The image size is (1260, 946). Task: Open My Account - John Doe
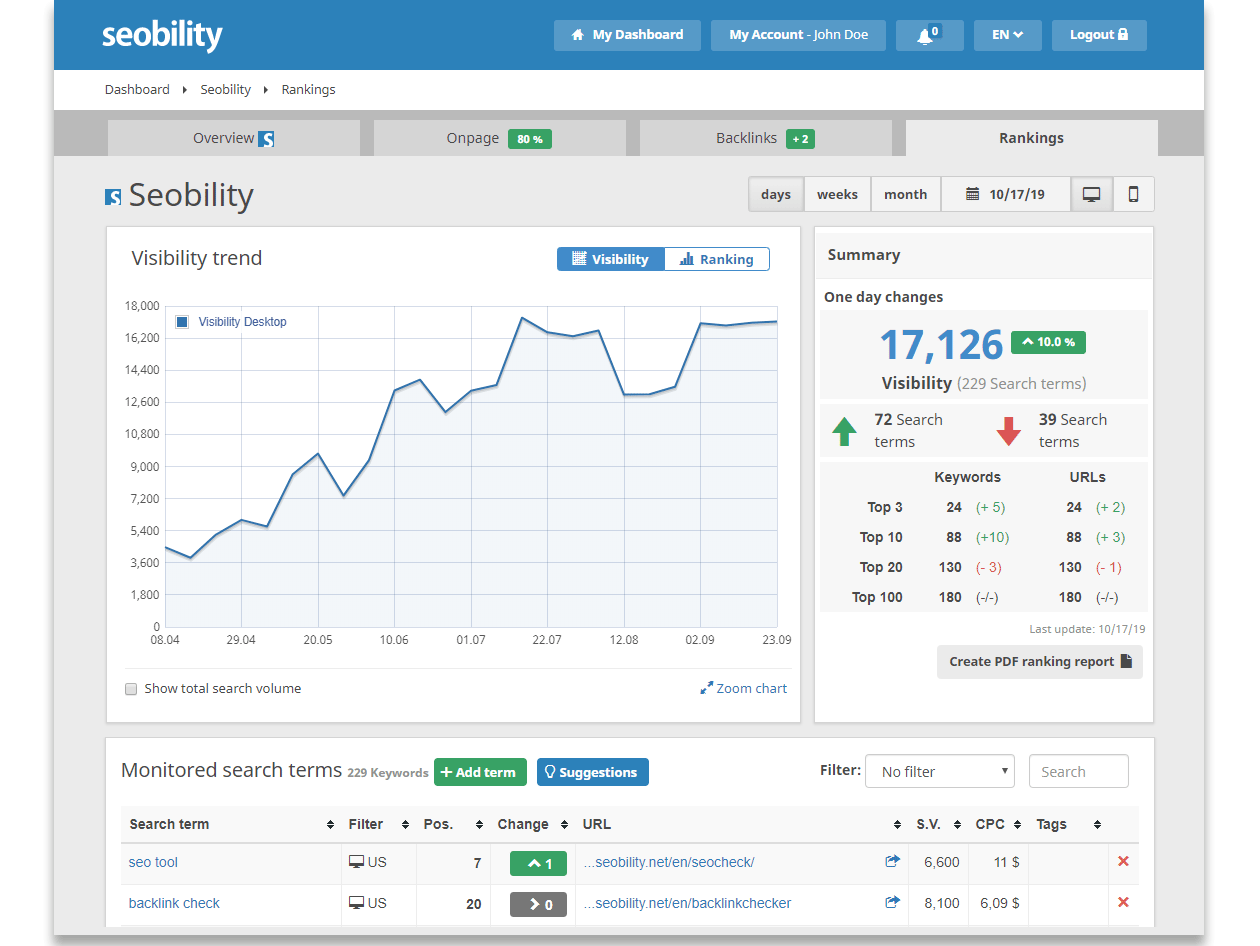(x=798, y=35)
